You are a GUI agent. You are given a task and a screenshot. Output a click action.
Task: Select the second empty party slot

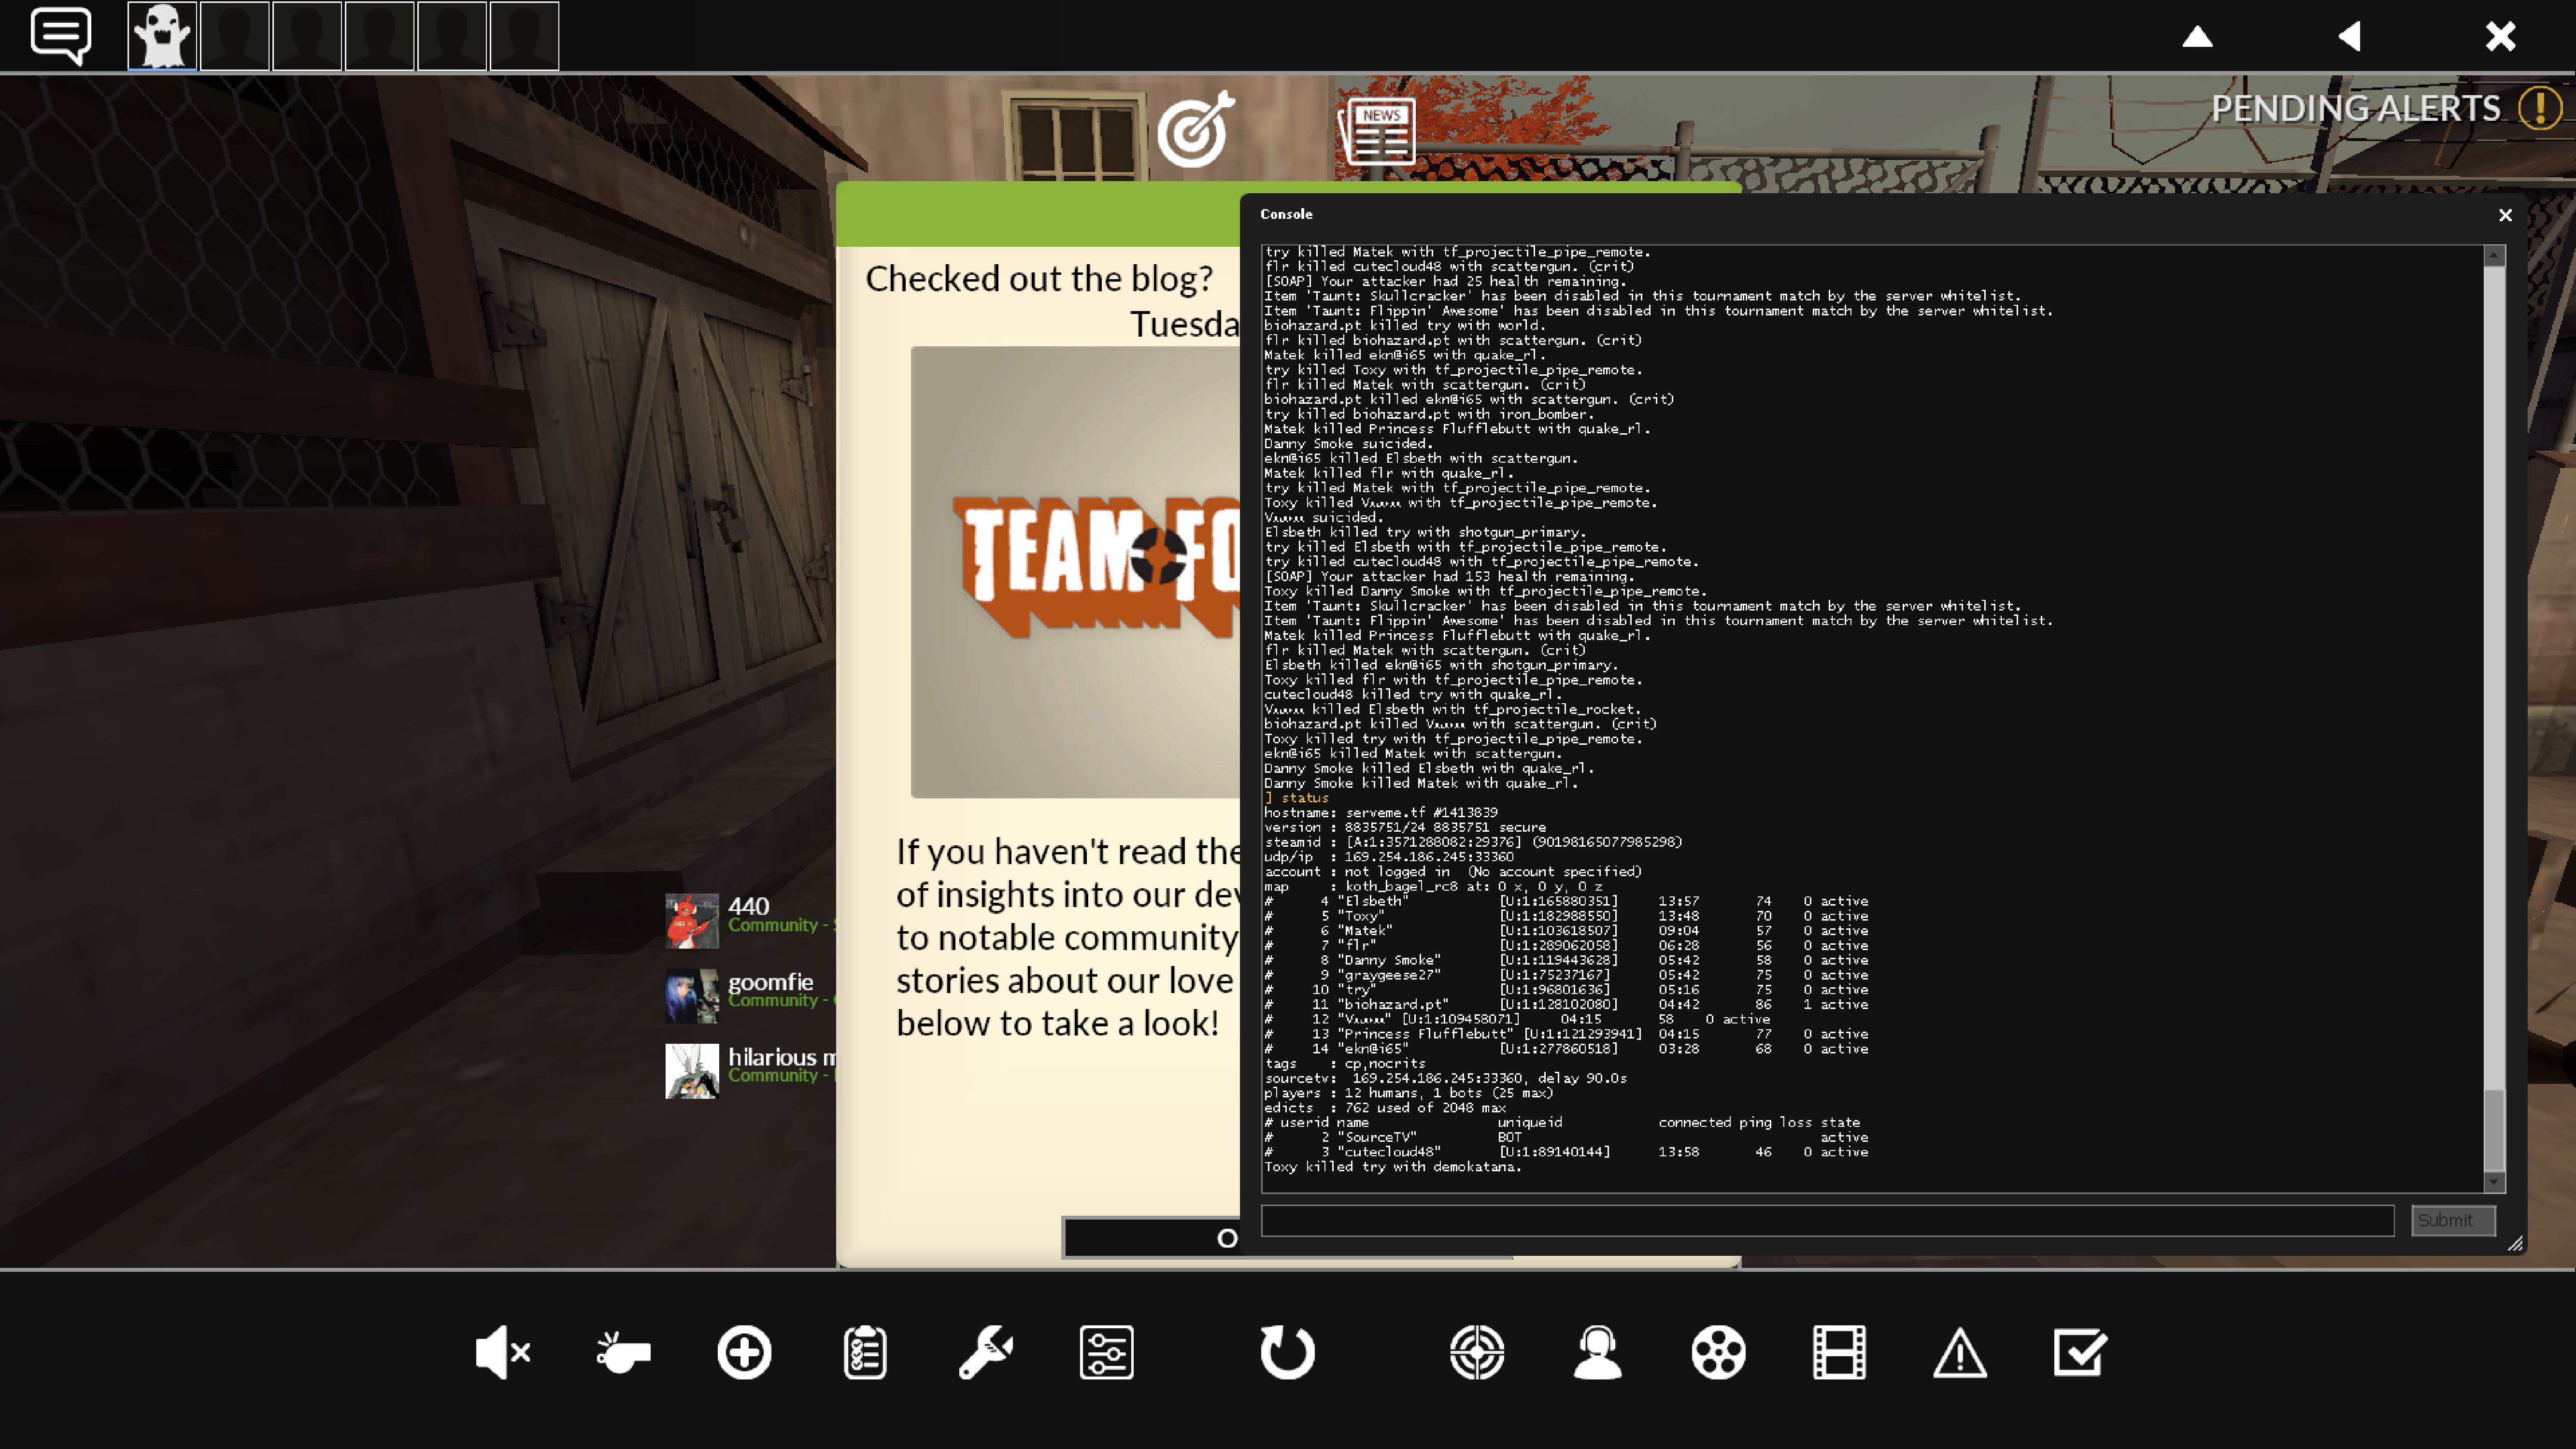pyautogui.click(x=307, y=36)
